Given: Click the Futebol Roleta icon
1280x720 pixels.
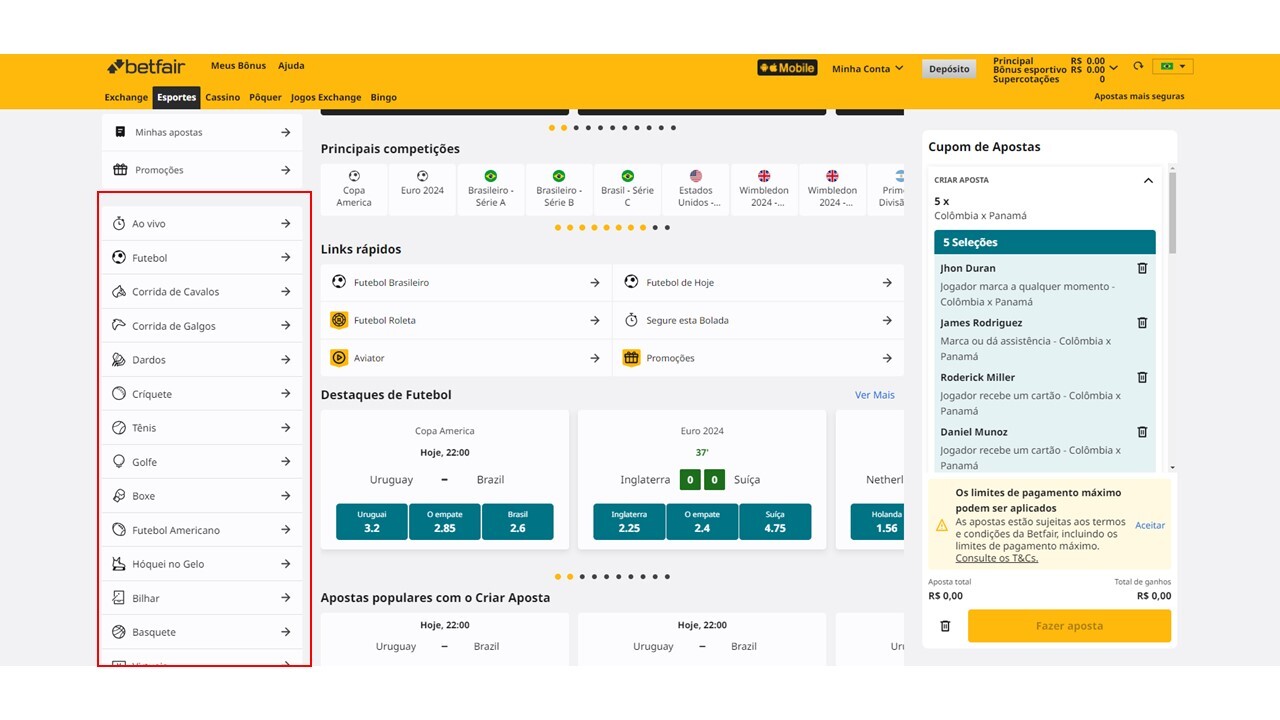Looking at the screenshot, I should [x=339, y=320].
